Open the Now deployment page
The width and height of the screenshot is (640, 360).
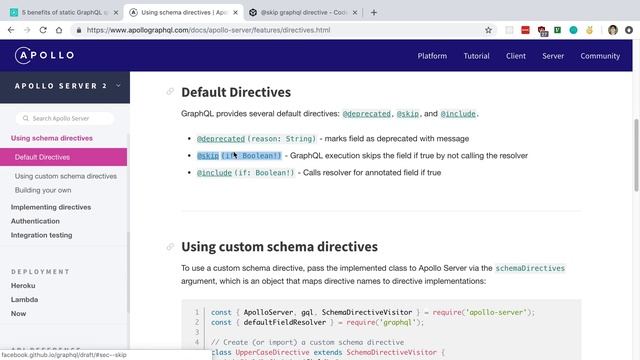coord(18,313)
